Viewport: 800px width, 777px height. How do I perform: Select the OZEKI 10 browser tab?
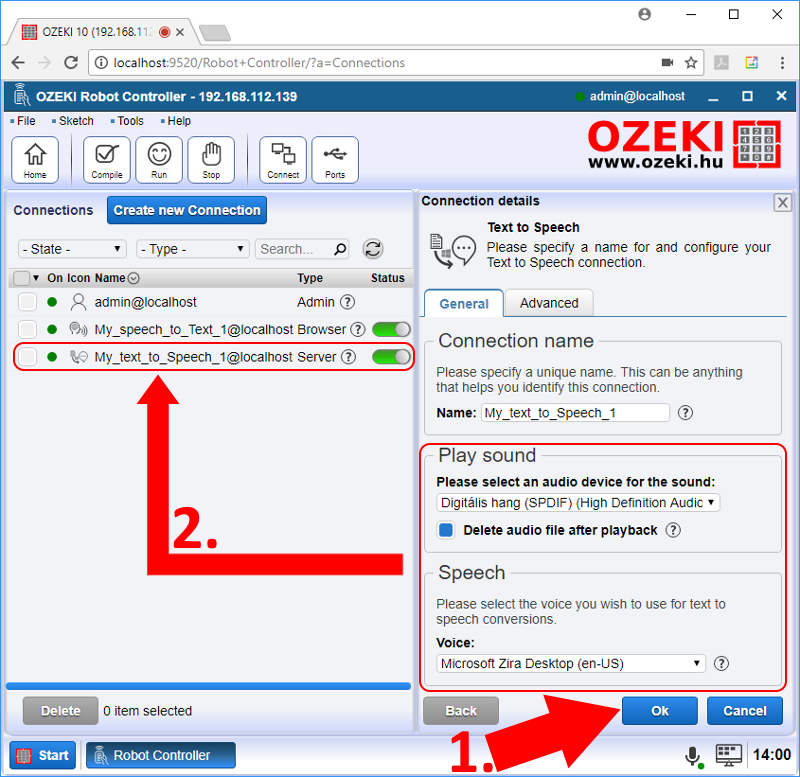click(102, 32)
